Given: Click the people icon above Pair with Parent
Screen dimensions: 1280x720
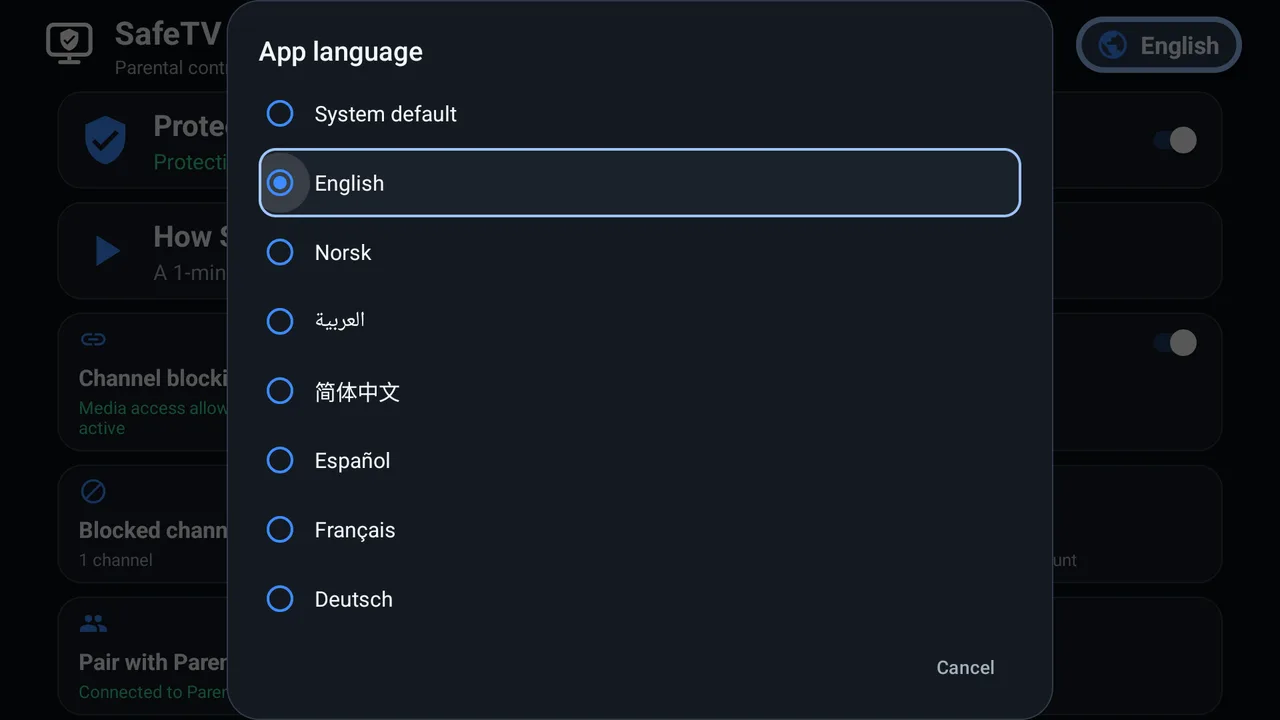Looking at the screenshot, I should tap(93, 624).
